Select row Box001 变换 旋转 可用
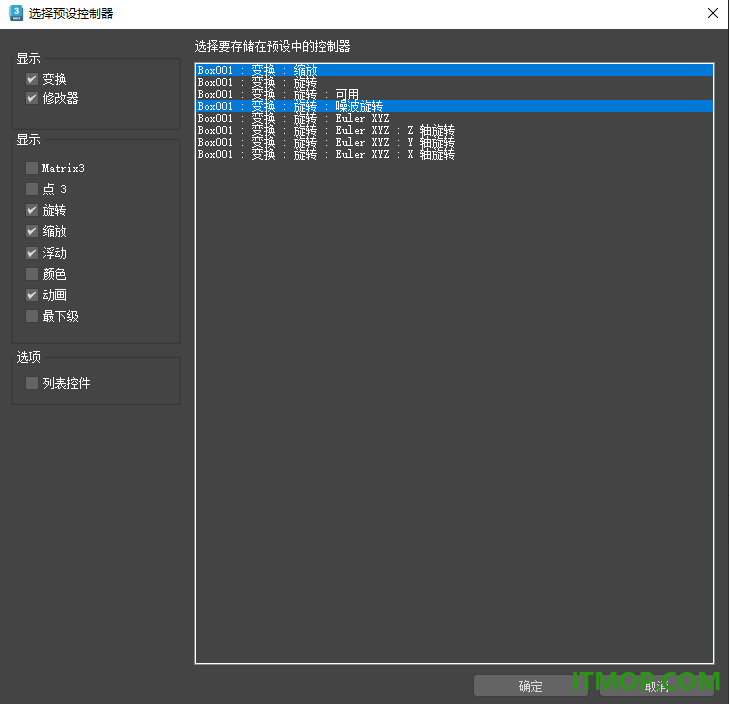The height and width of the screenshot is (704, 730). click(454, 95)
